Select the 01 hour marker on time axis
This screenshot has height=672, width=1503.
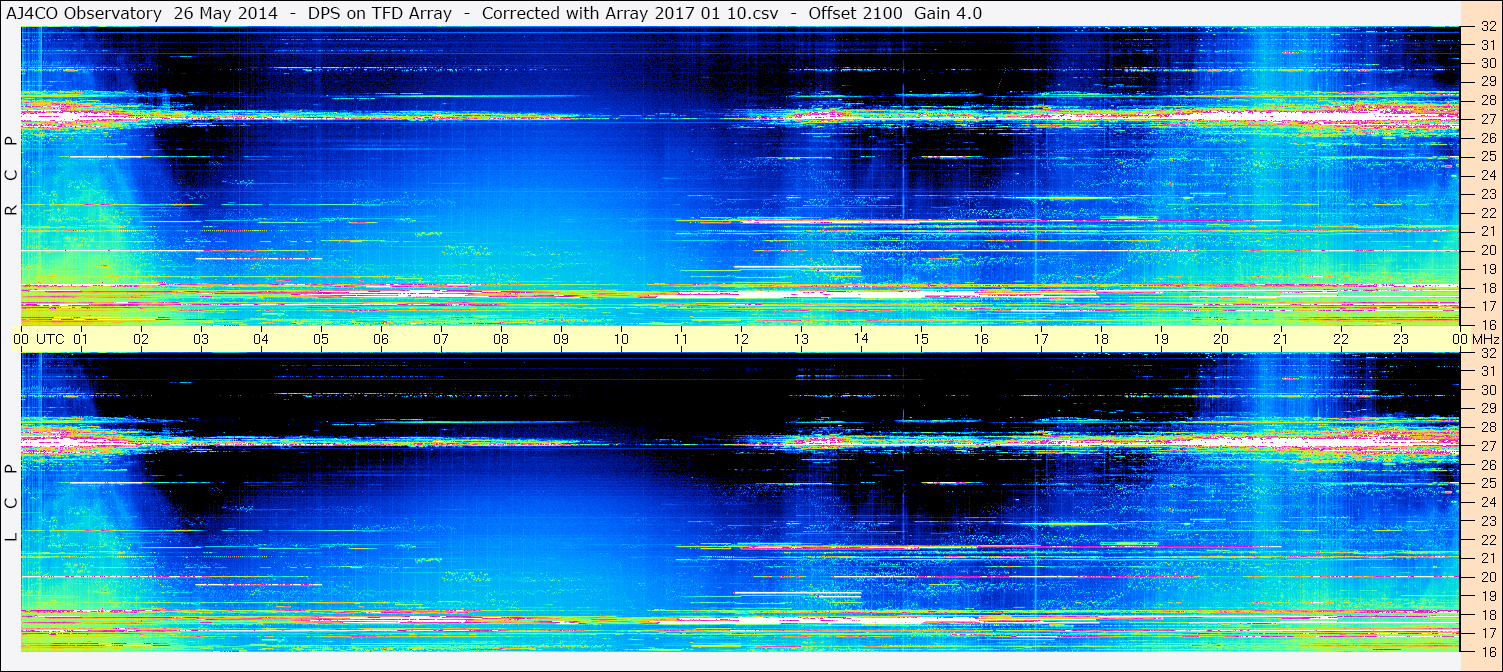pyautogui.click(x=81, y=339)
